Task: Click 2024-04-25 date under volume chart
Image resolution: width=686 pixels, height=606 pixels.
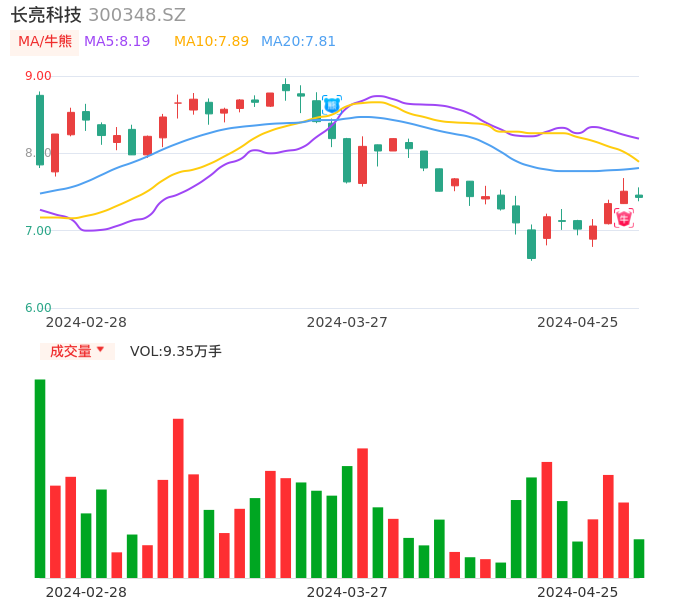Action: coord(578,592)
